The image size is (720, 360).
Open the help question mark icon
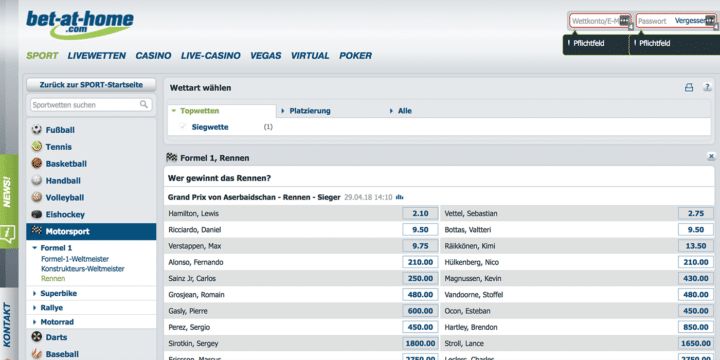(708, 87)
